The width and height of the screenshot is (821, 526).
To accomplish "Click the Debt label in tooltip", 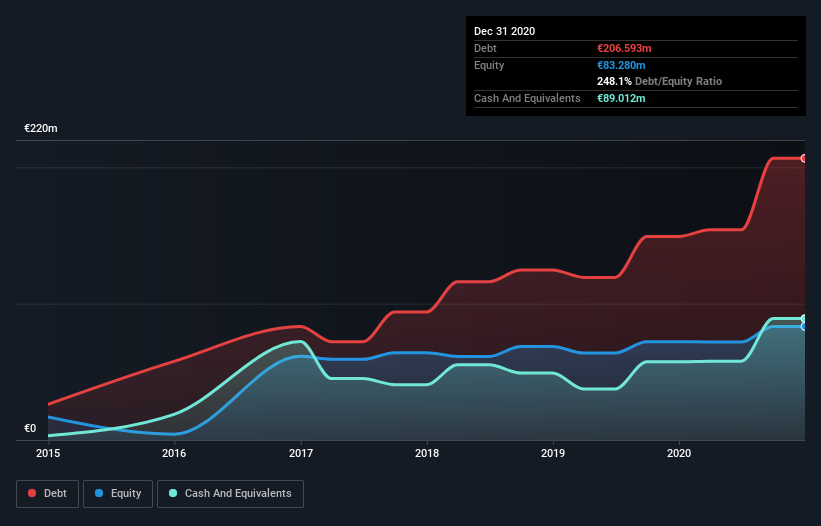I will 485,48.
